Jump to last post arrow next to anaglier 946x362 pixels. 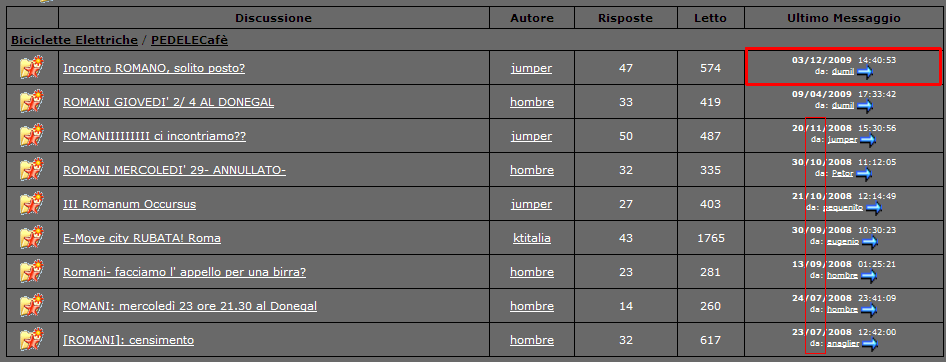pyautogui.click(x=870, y=345)
